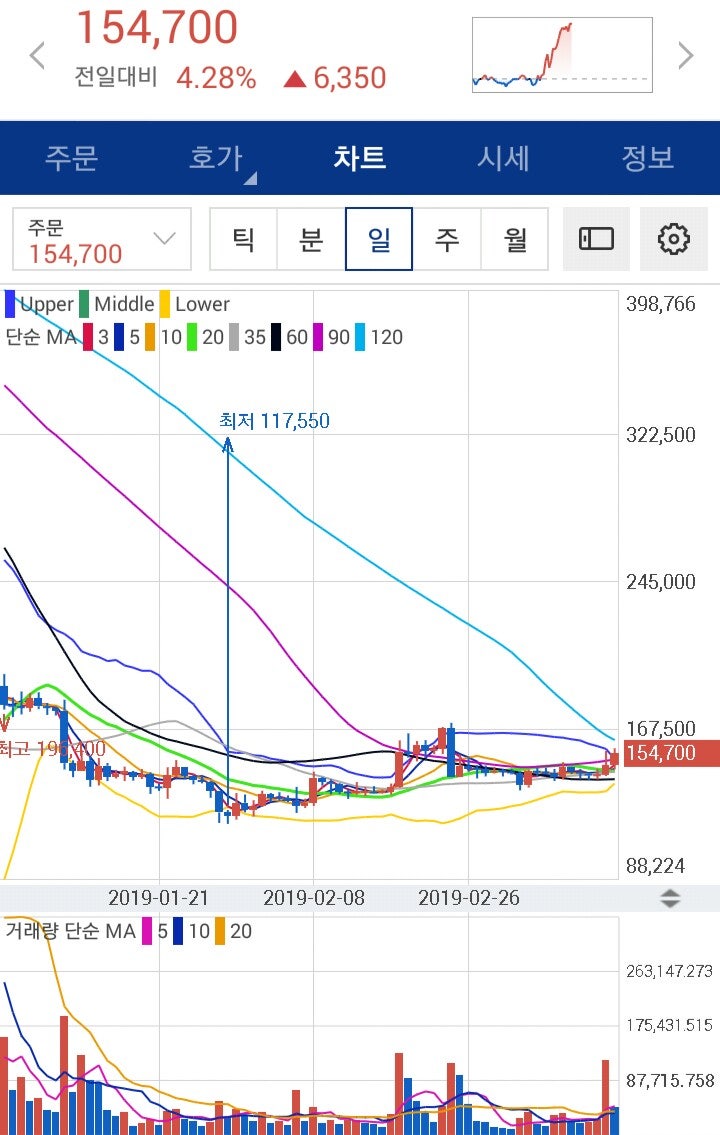Screen dimensions: 720x1135
Task: Select the 주 weekly chart interval
Action: click(x=447, y=239)
